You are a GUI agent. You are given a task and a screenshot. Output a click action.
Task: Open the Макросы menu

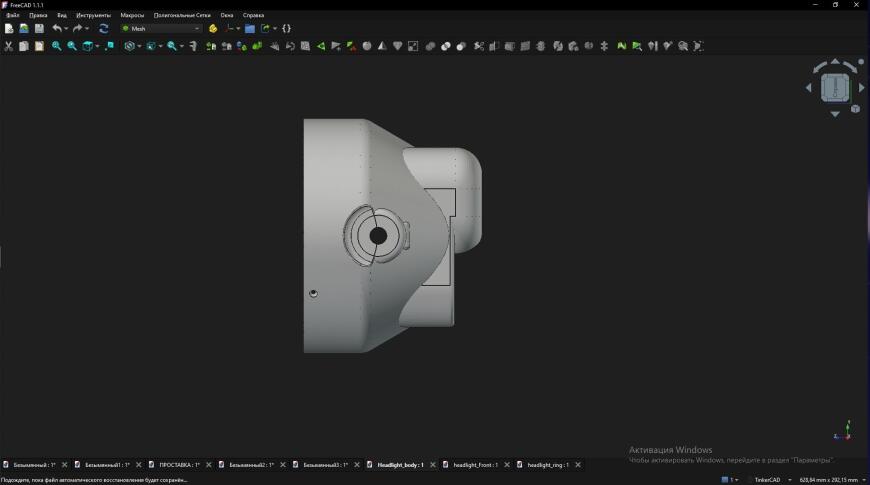point(132,15)
